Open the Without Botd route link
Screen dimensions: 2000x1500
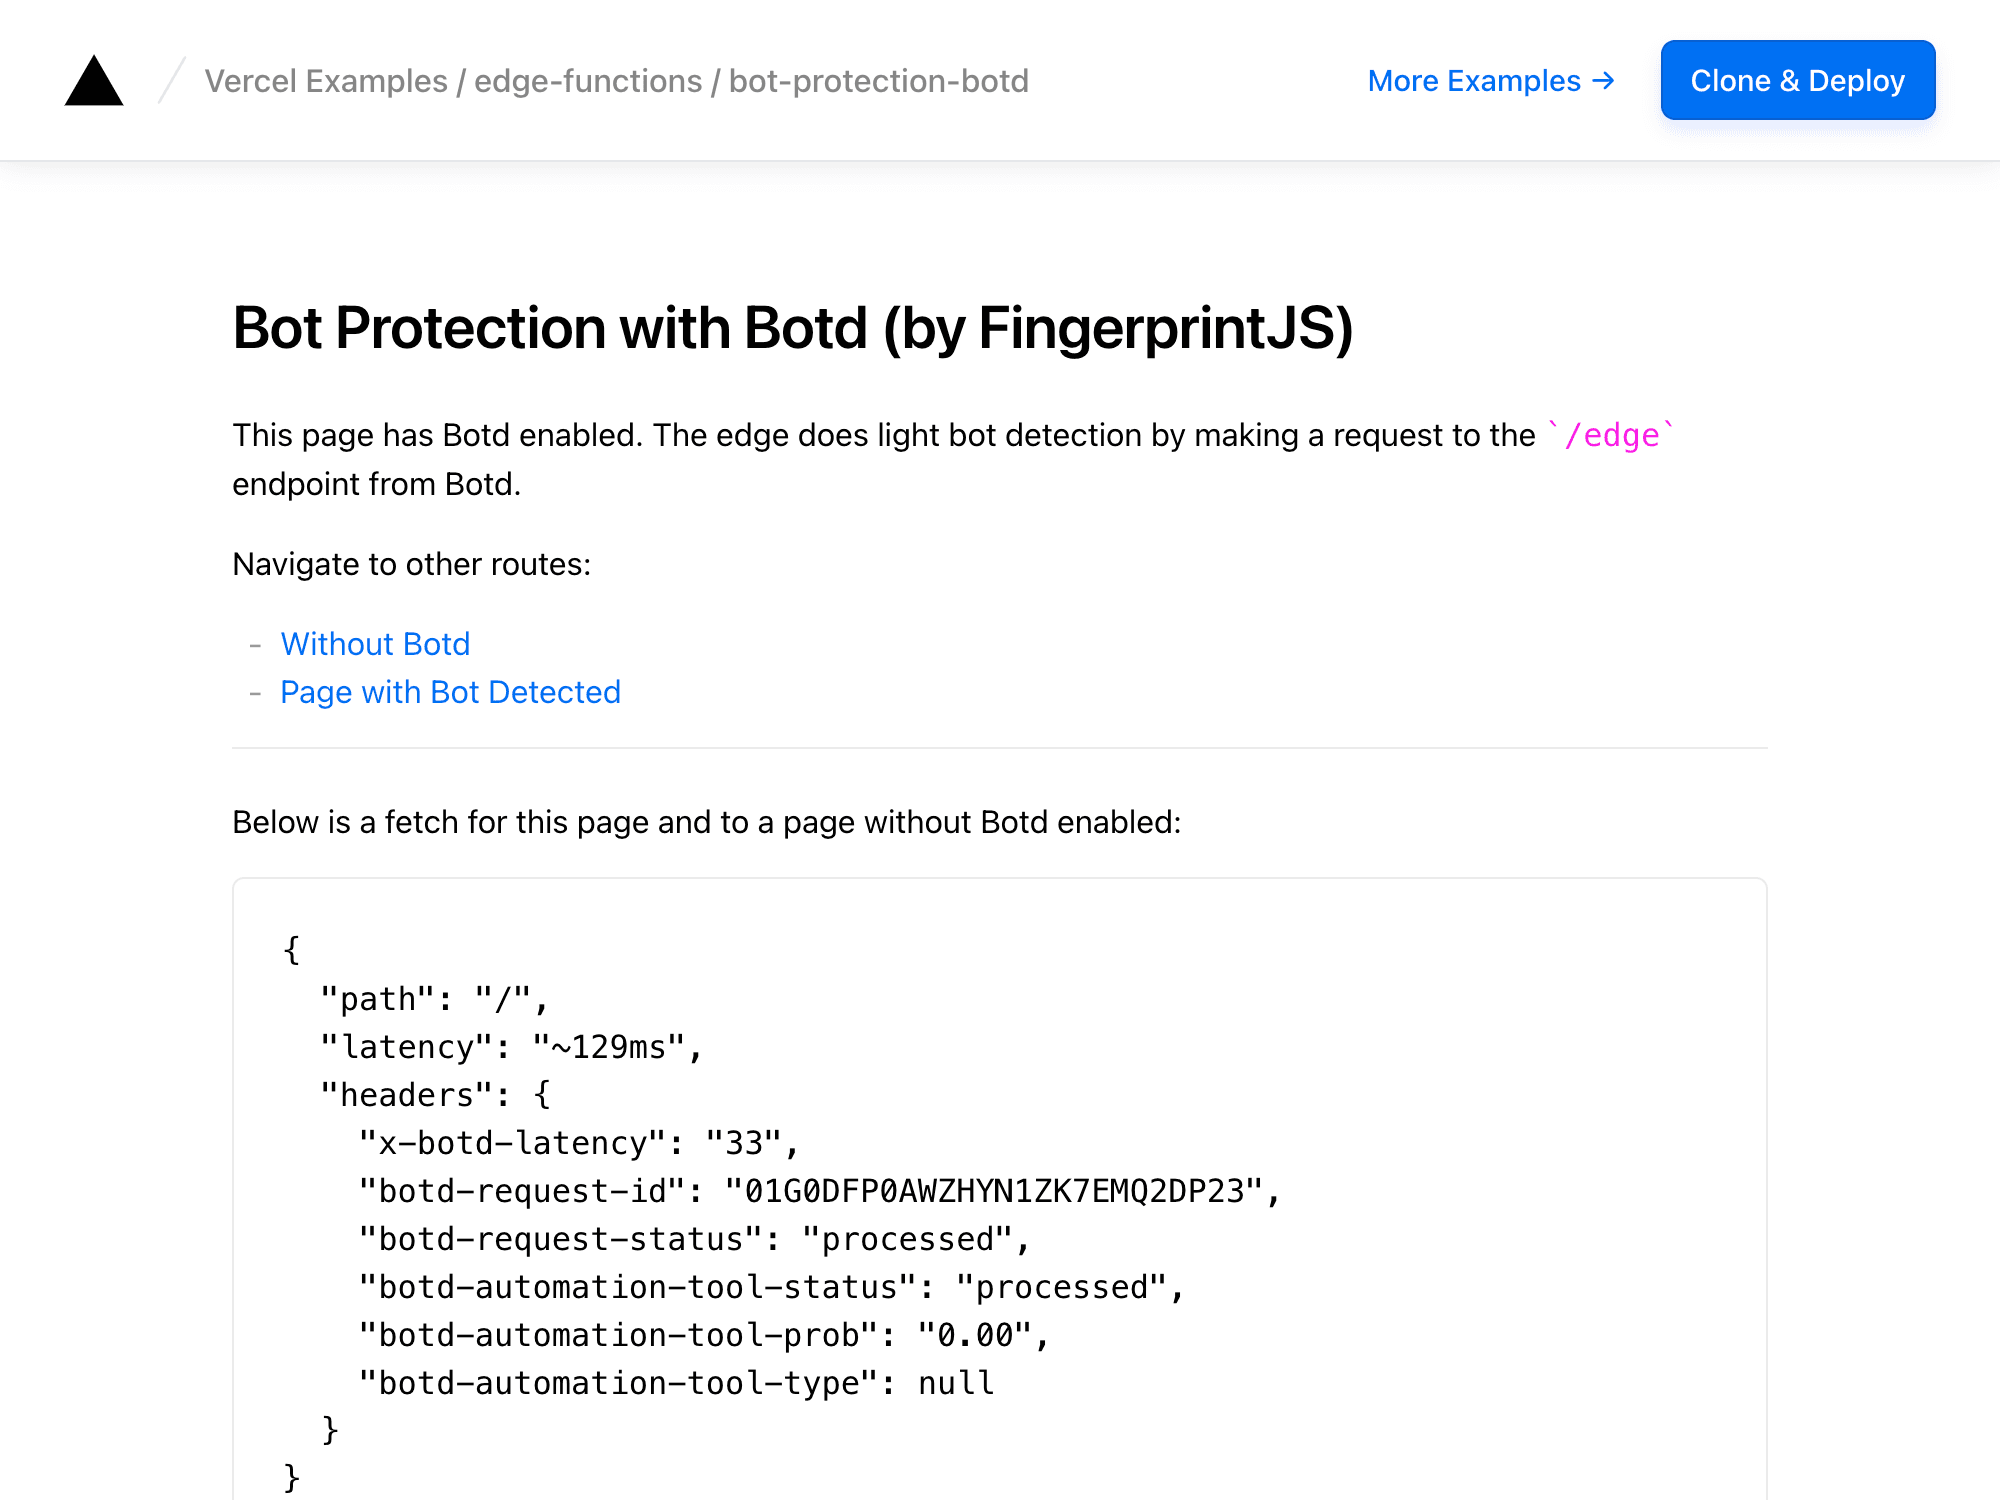tap(375, 644)
